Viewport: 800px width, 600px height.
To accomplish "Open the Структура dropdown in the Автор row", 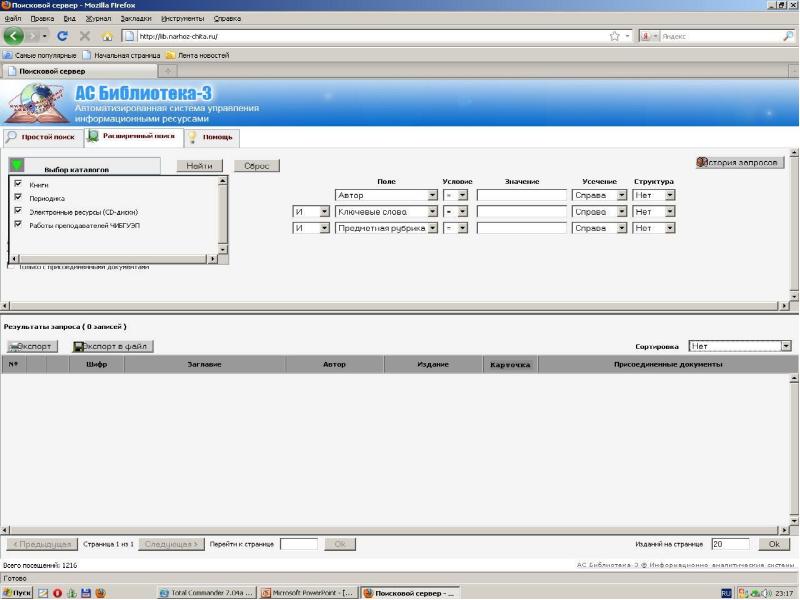I will click(654, 195).
